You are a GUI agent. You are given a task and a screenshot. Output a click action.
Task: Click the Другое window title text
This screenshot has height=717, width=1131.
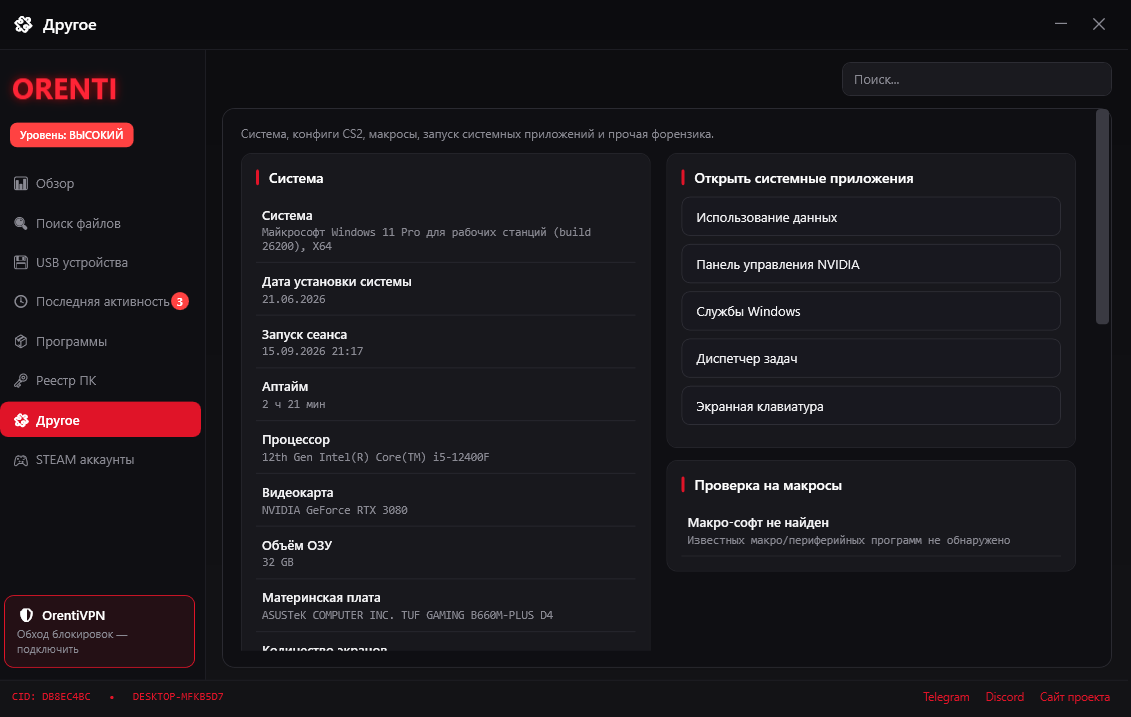point(69,25)
